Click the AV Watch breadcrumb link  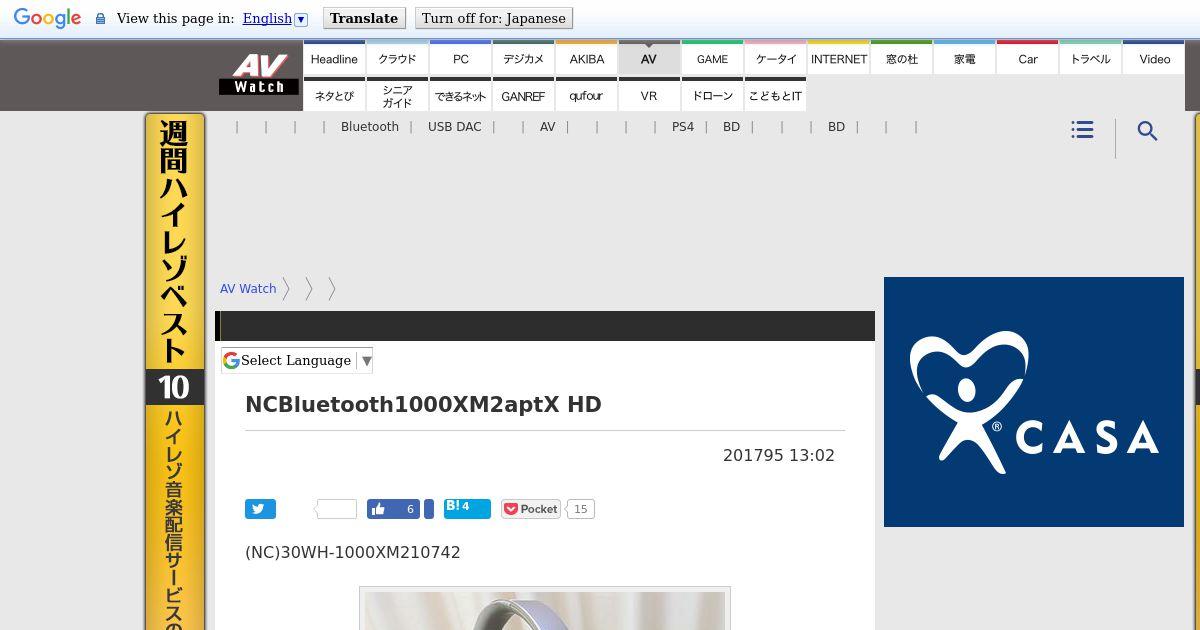point(248,289)
